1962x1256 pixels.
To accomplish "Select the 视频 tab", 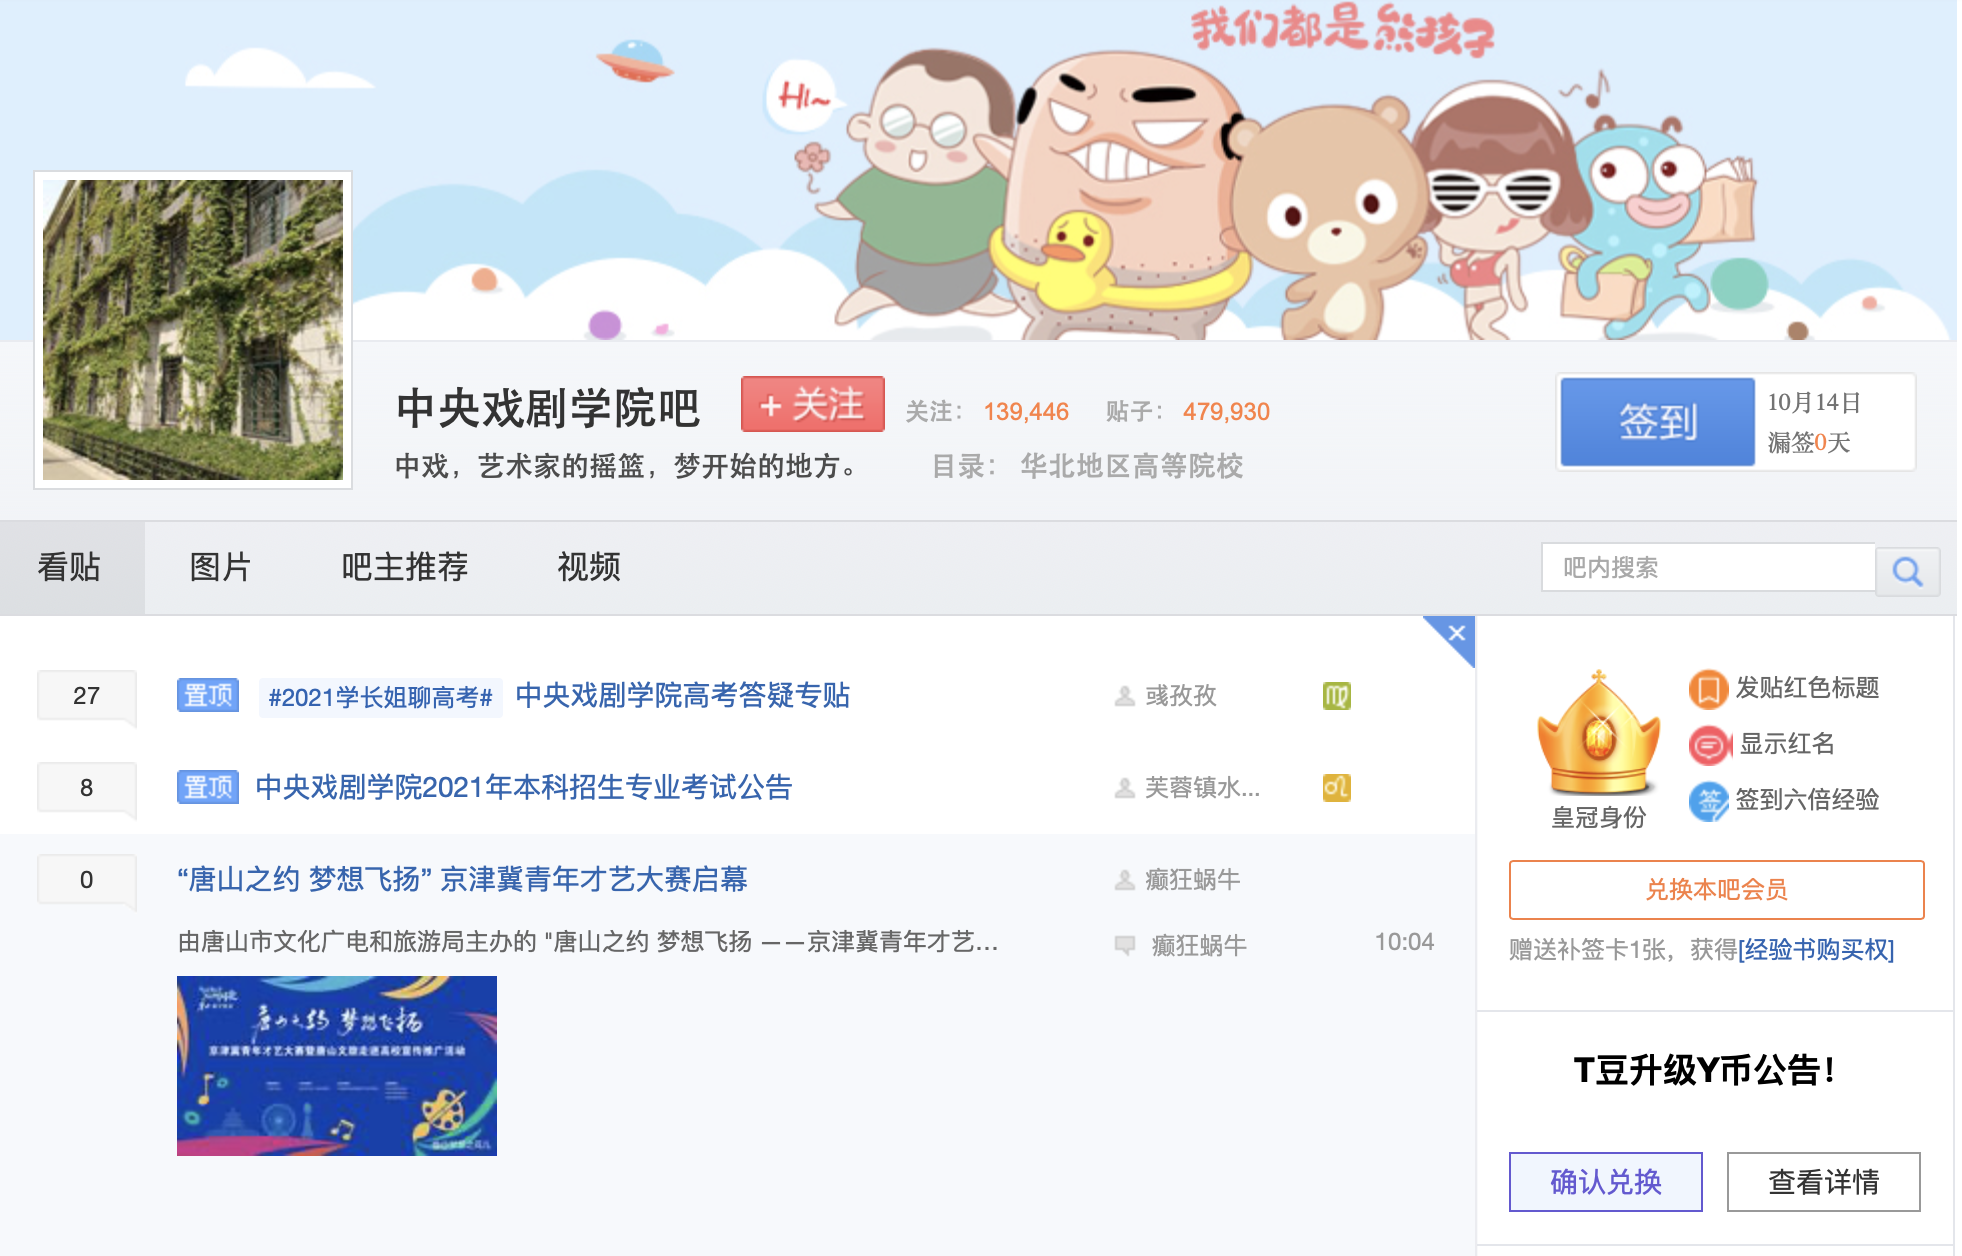I will pos(588,567).
